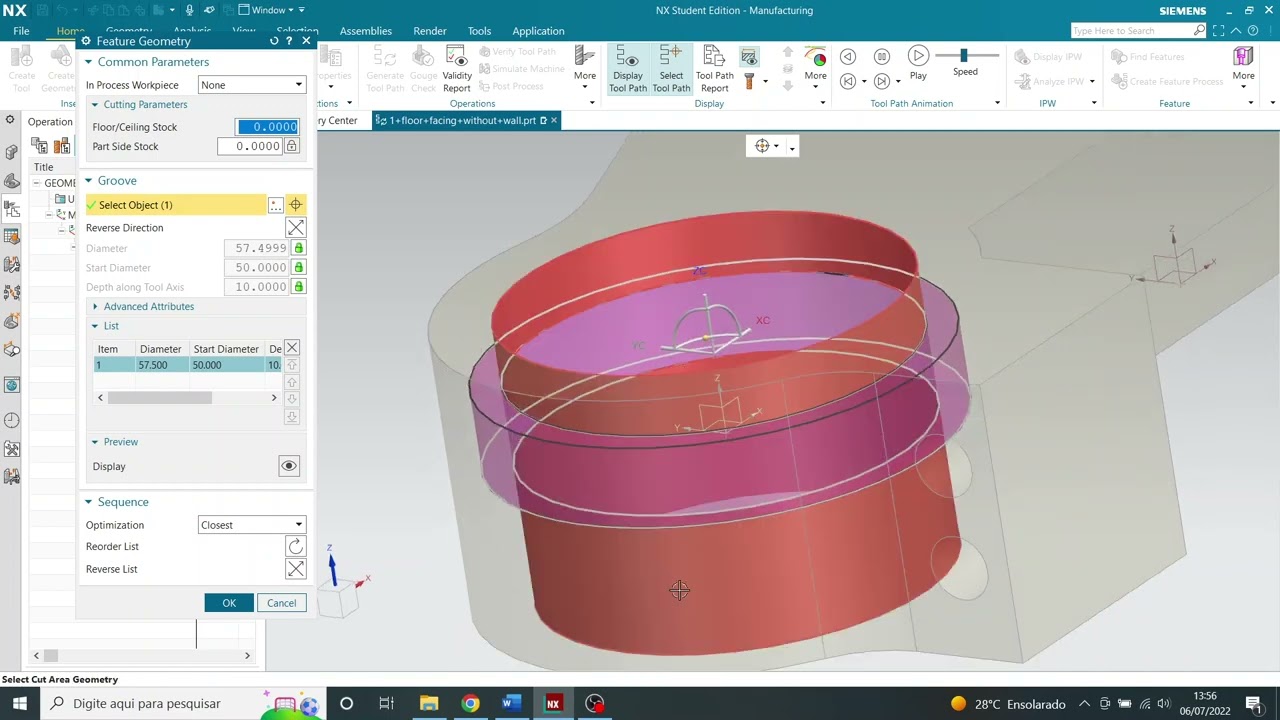
Task: Collapse the Sequence section
Action: 88,502
